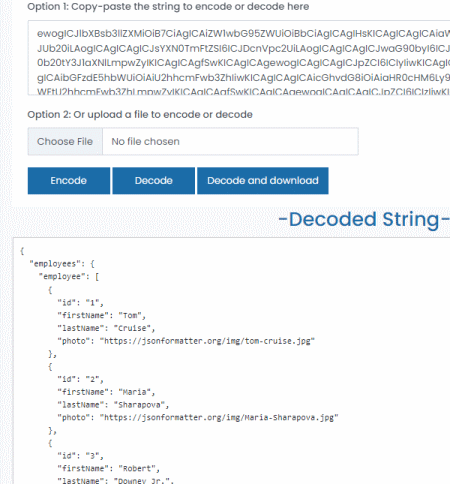Click the "employees": { line
450x484 pixels.
[62, 264]
